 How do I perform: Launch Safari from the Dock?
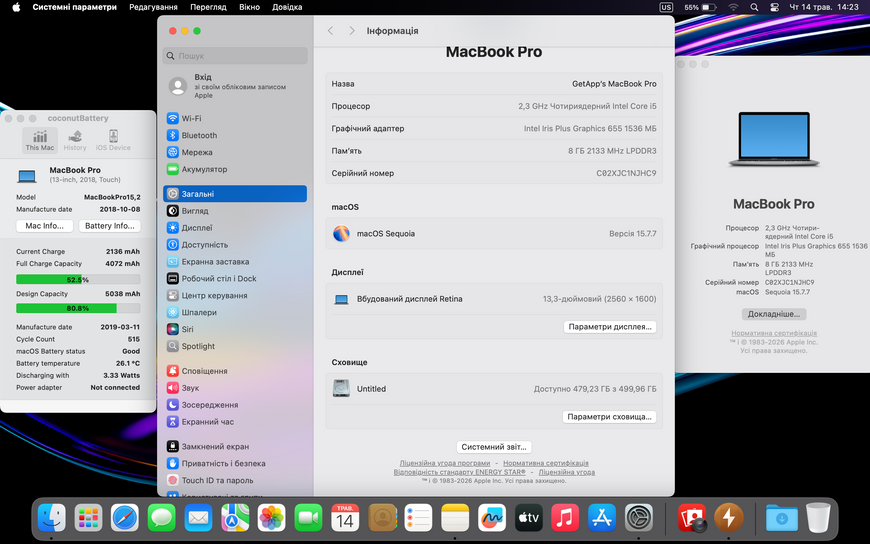pos(125,518)
